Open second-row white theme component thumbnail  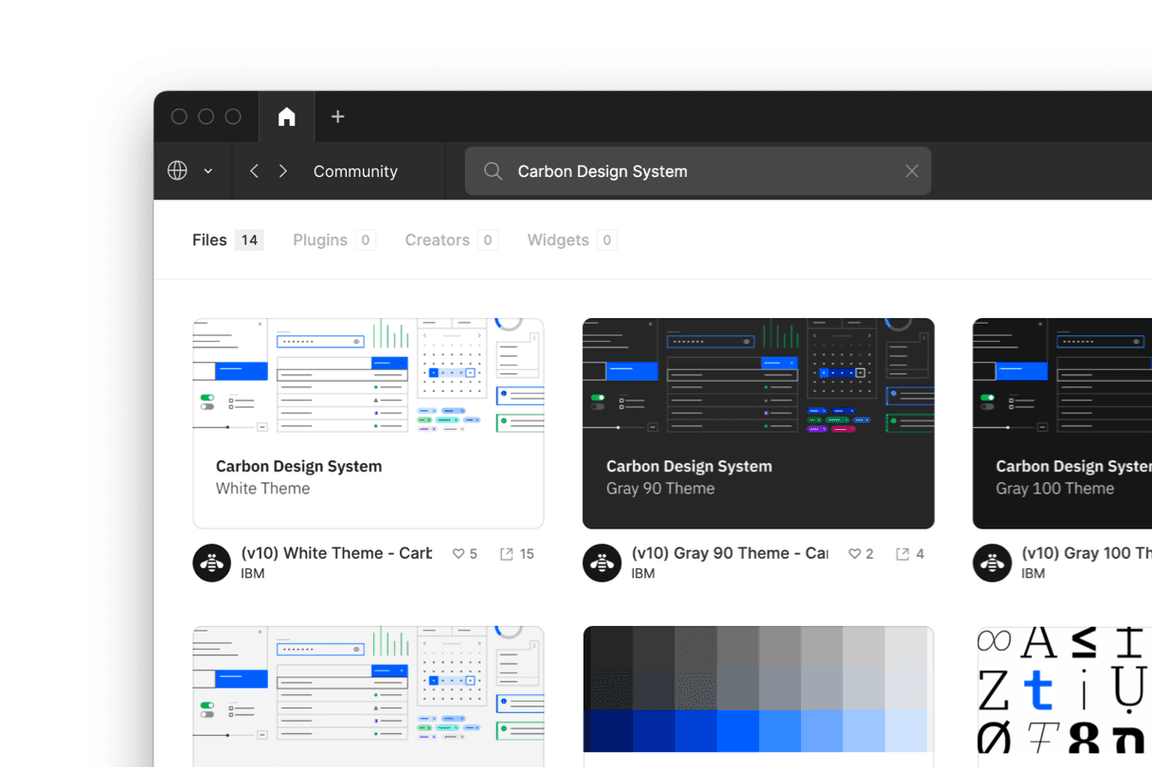click(x=368, y=696)
